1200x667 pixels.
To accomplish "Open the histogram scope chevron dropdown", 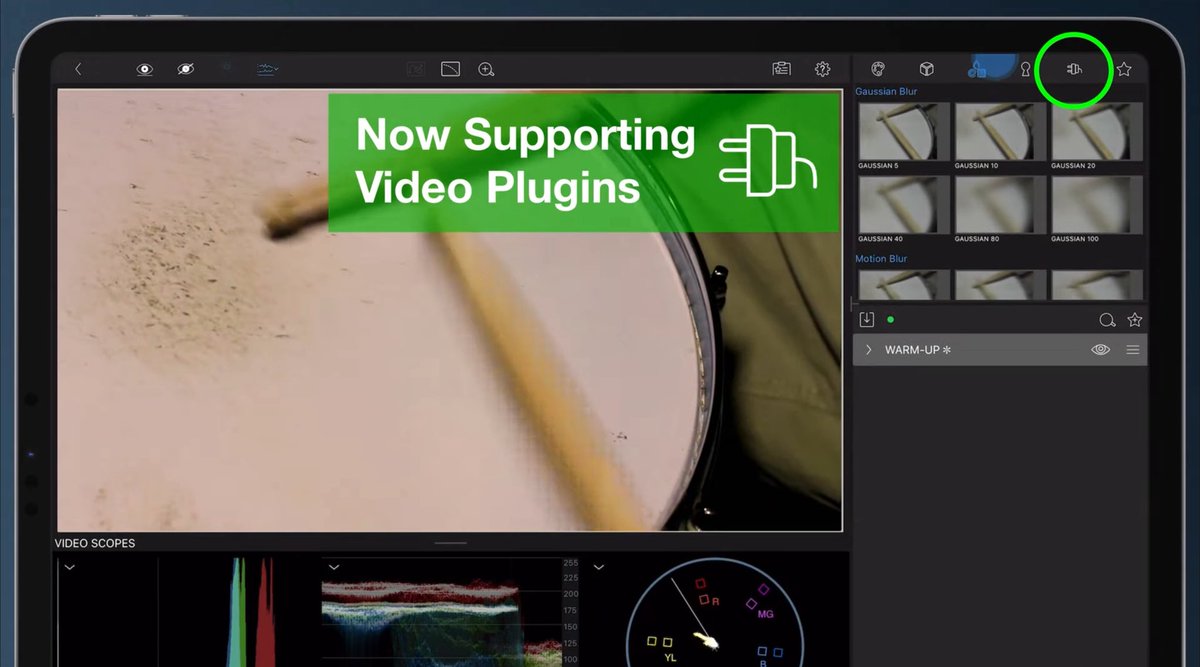I will 69,567.
